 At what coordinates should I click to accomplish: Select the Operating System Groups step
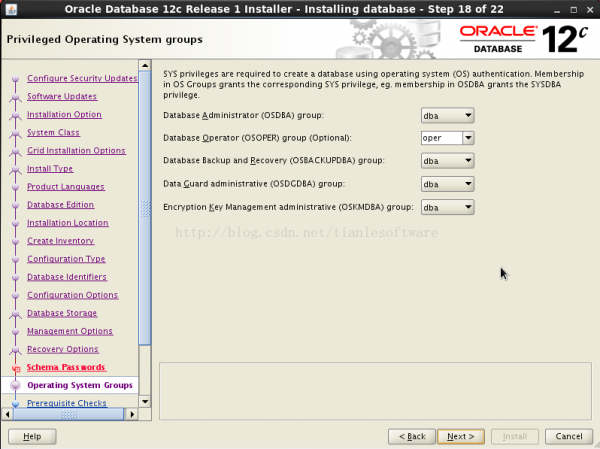[80, 385]
